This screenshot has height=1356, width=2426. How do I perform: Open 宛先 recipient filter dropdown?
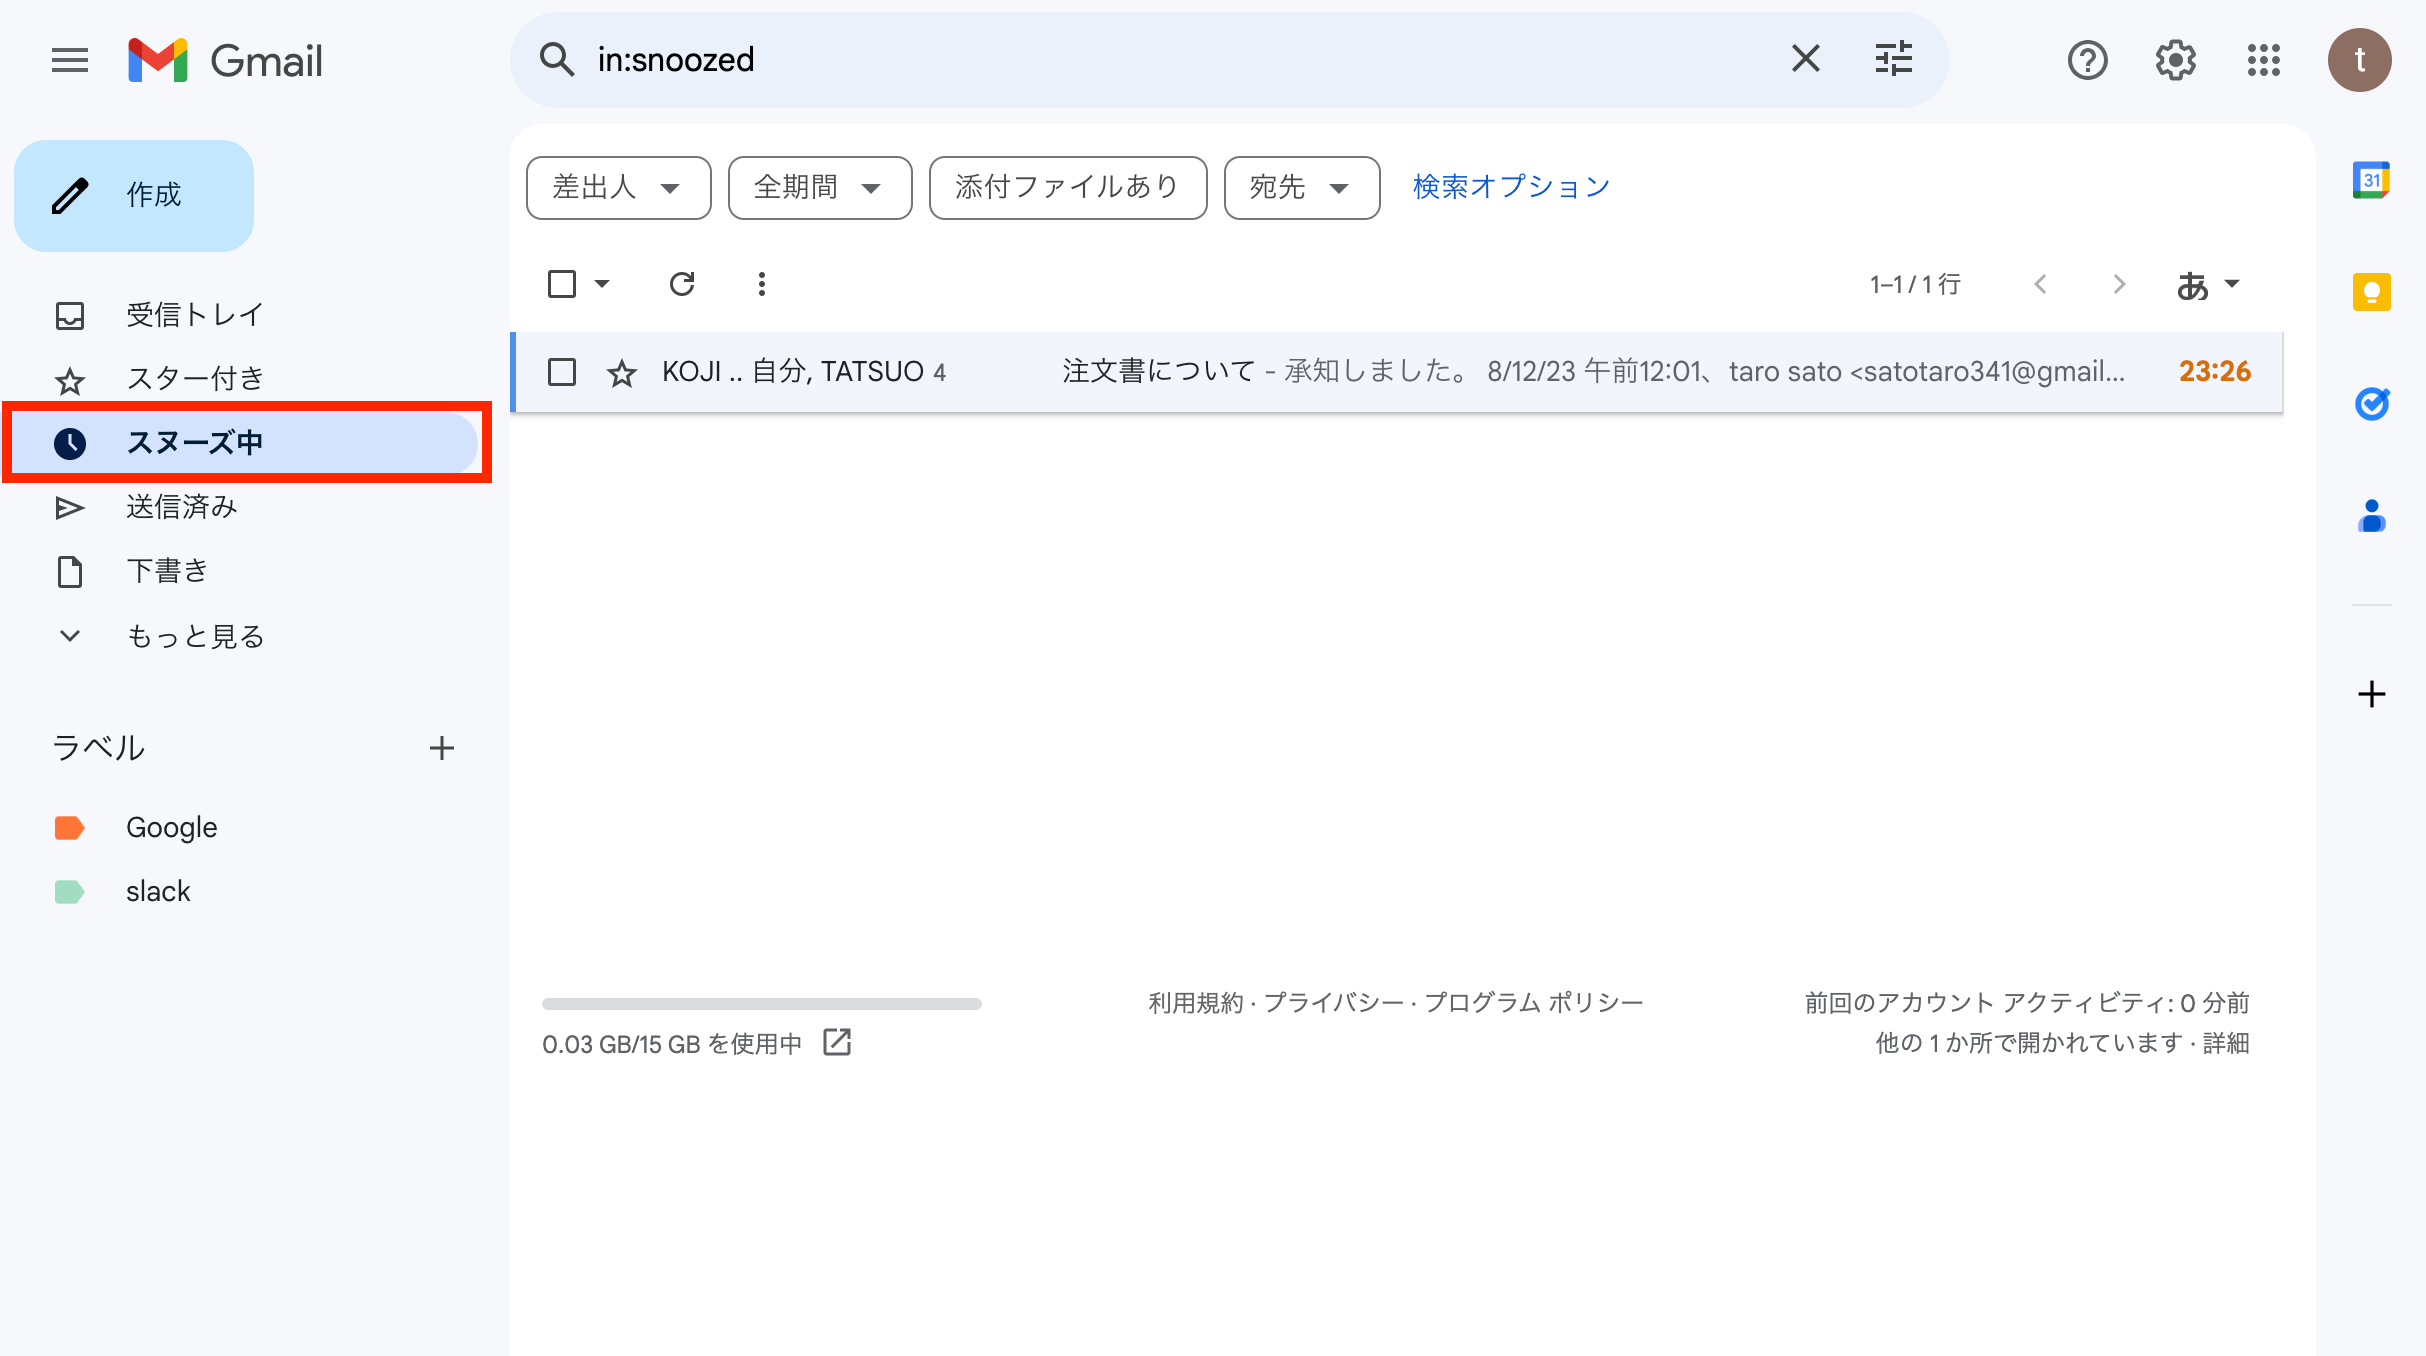tap(1301, 187)
